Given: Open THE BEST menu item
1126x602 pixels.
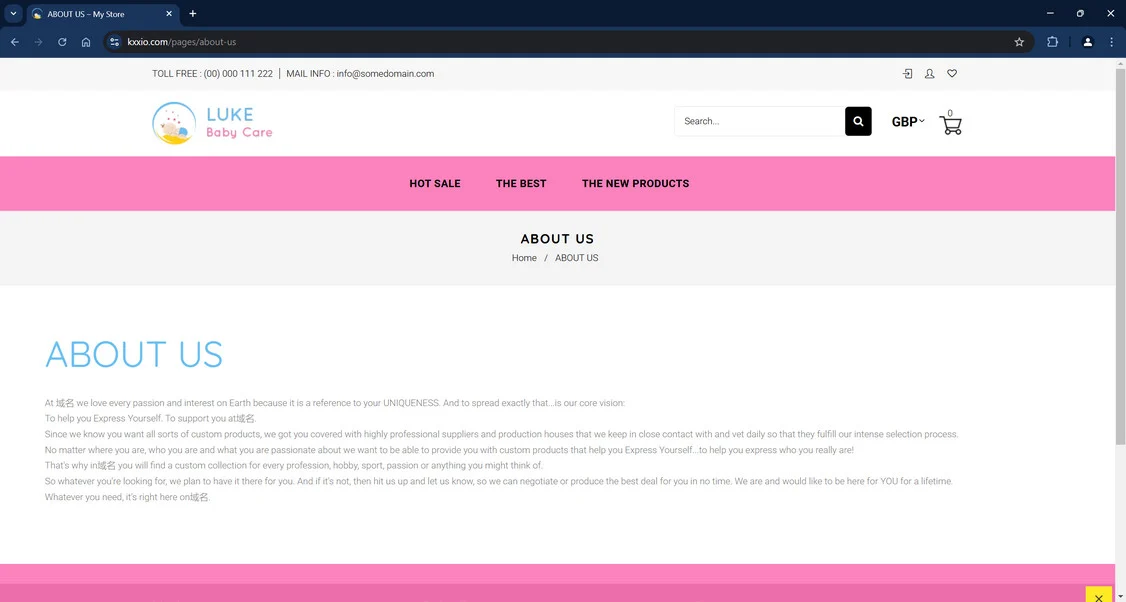Looking at the screenshot, I should [x=521, y=183].
